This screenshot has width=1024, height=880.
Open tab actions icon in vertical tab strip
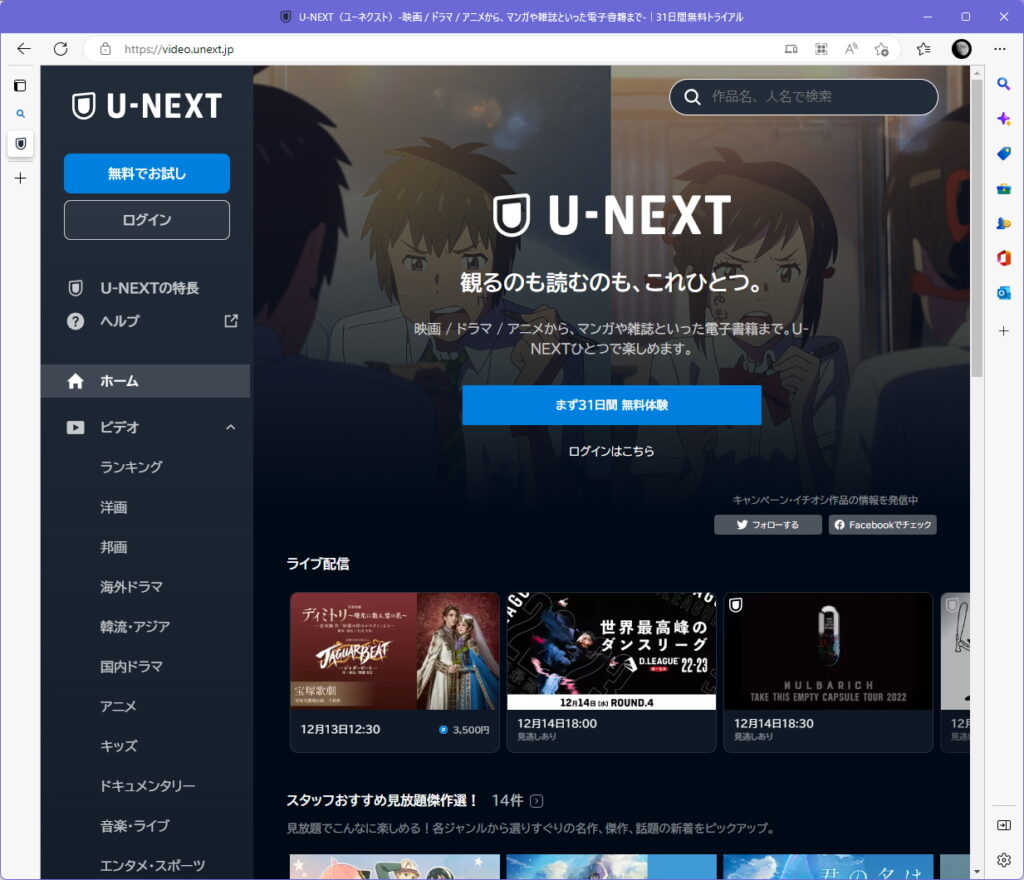click(20, 86)
